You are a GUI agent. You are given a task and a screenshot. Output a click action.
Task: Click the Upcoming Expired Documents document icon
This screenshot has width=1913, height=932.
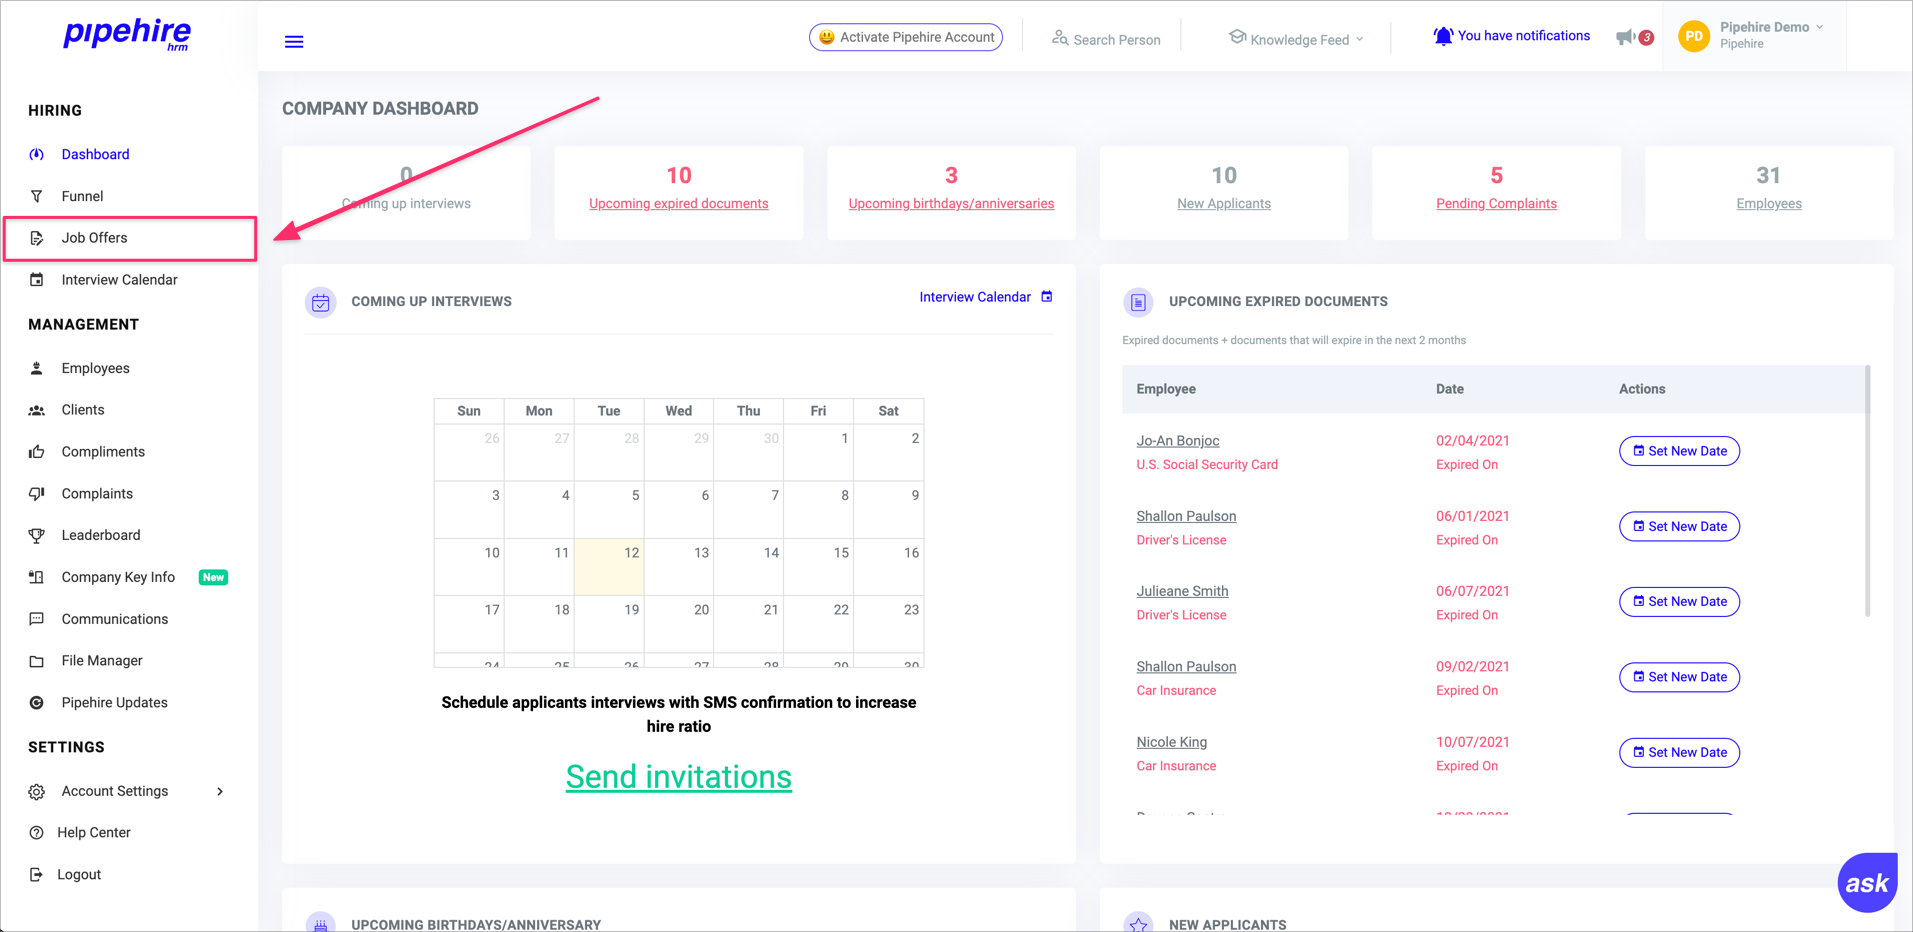click(x=1138, y=301)
